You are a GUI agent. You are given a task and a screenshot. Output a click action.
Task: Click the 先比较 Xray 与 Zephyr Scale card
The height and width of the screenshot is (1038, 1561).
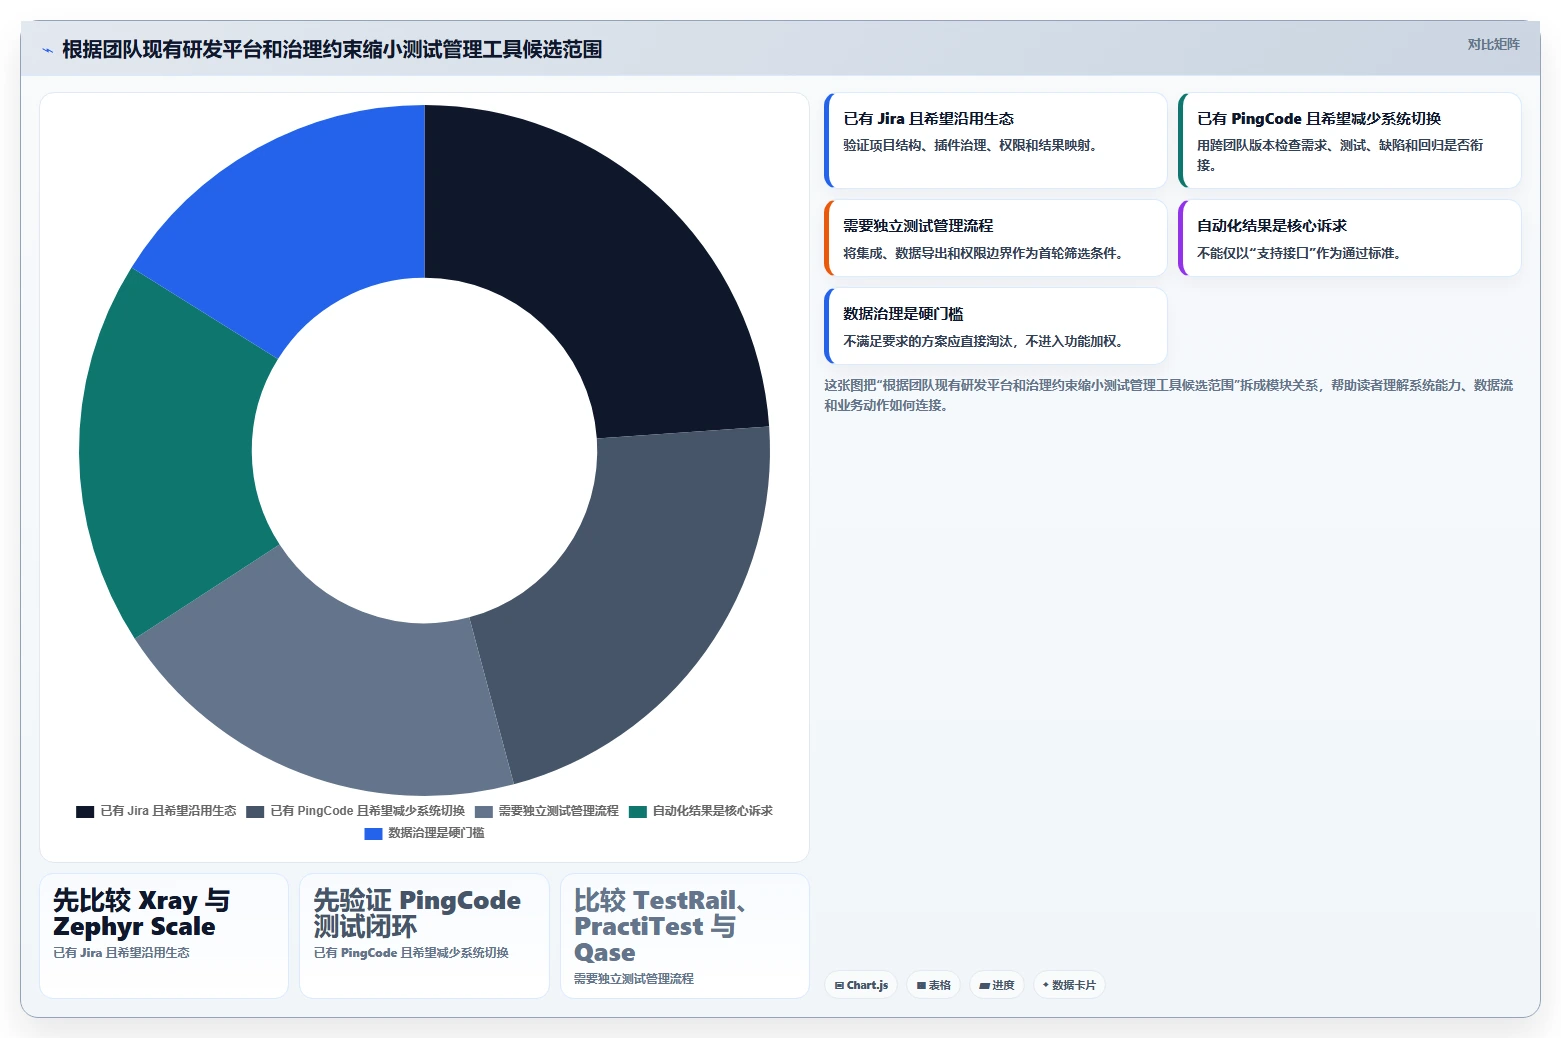(164, 936)
